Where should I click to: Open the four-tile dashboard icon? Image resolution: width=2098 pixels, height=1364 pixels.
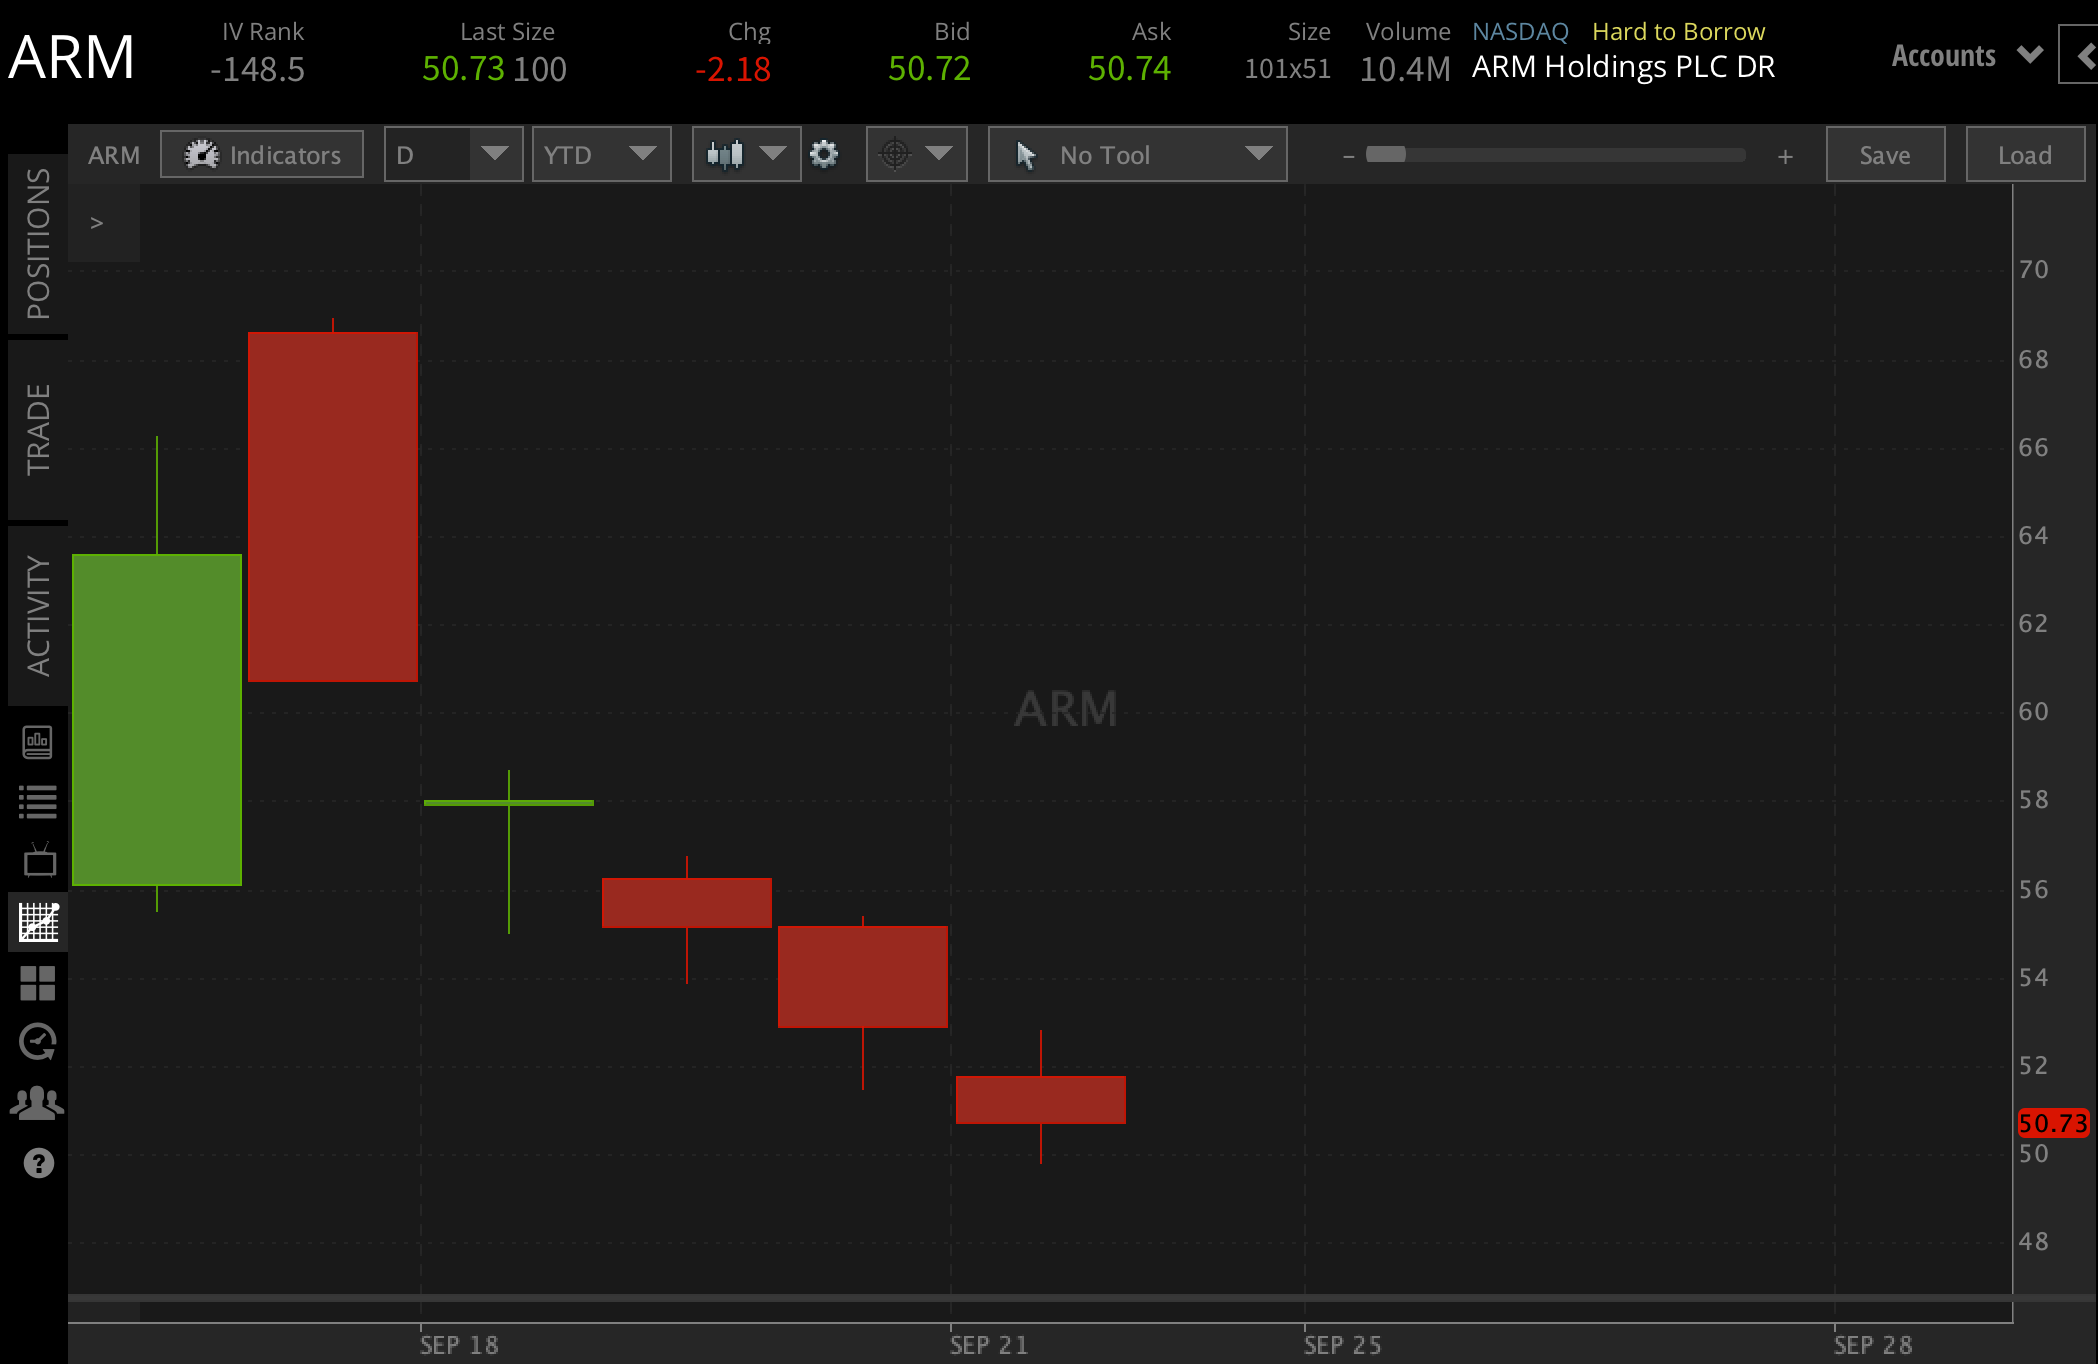38,983
